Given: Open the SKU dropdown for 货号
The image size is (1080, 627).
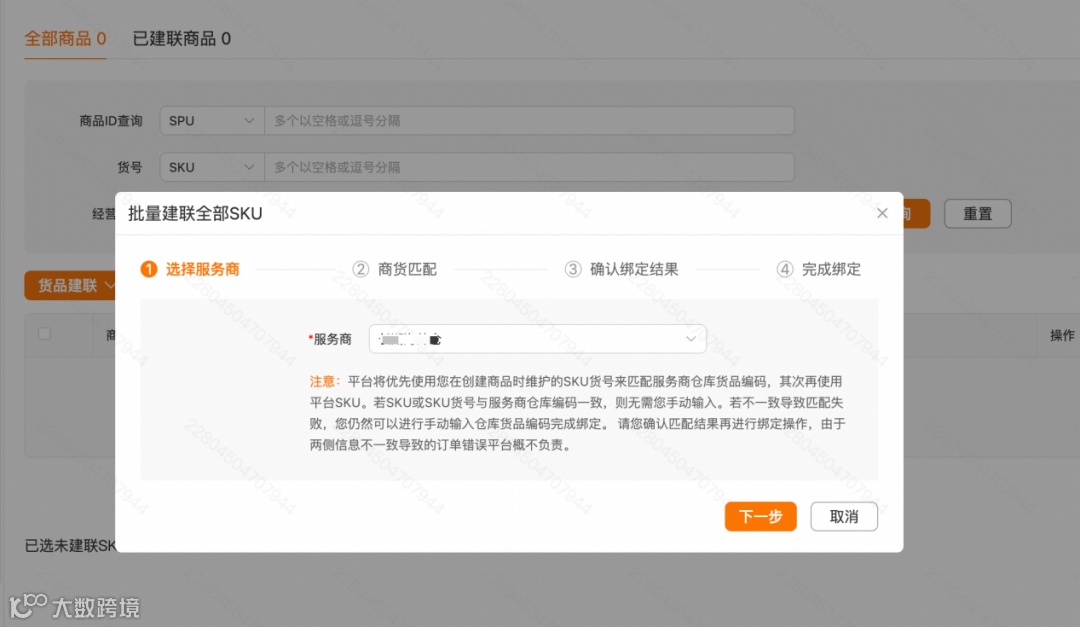Looking at the screenshot, I should [x=211, y=166].
